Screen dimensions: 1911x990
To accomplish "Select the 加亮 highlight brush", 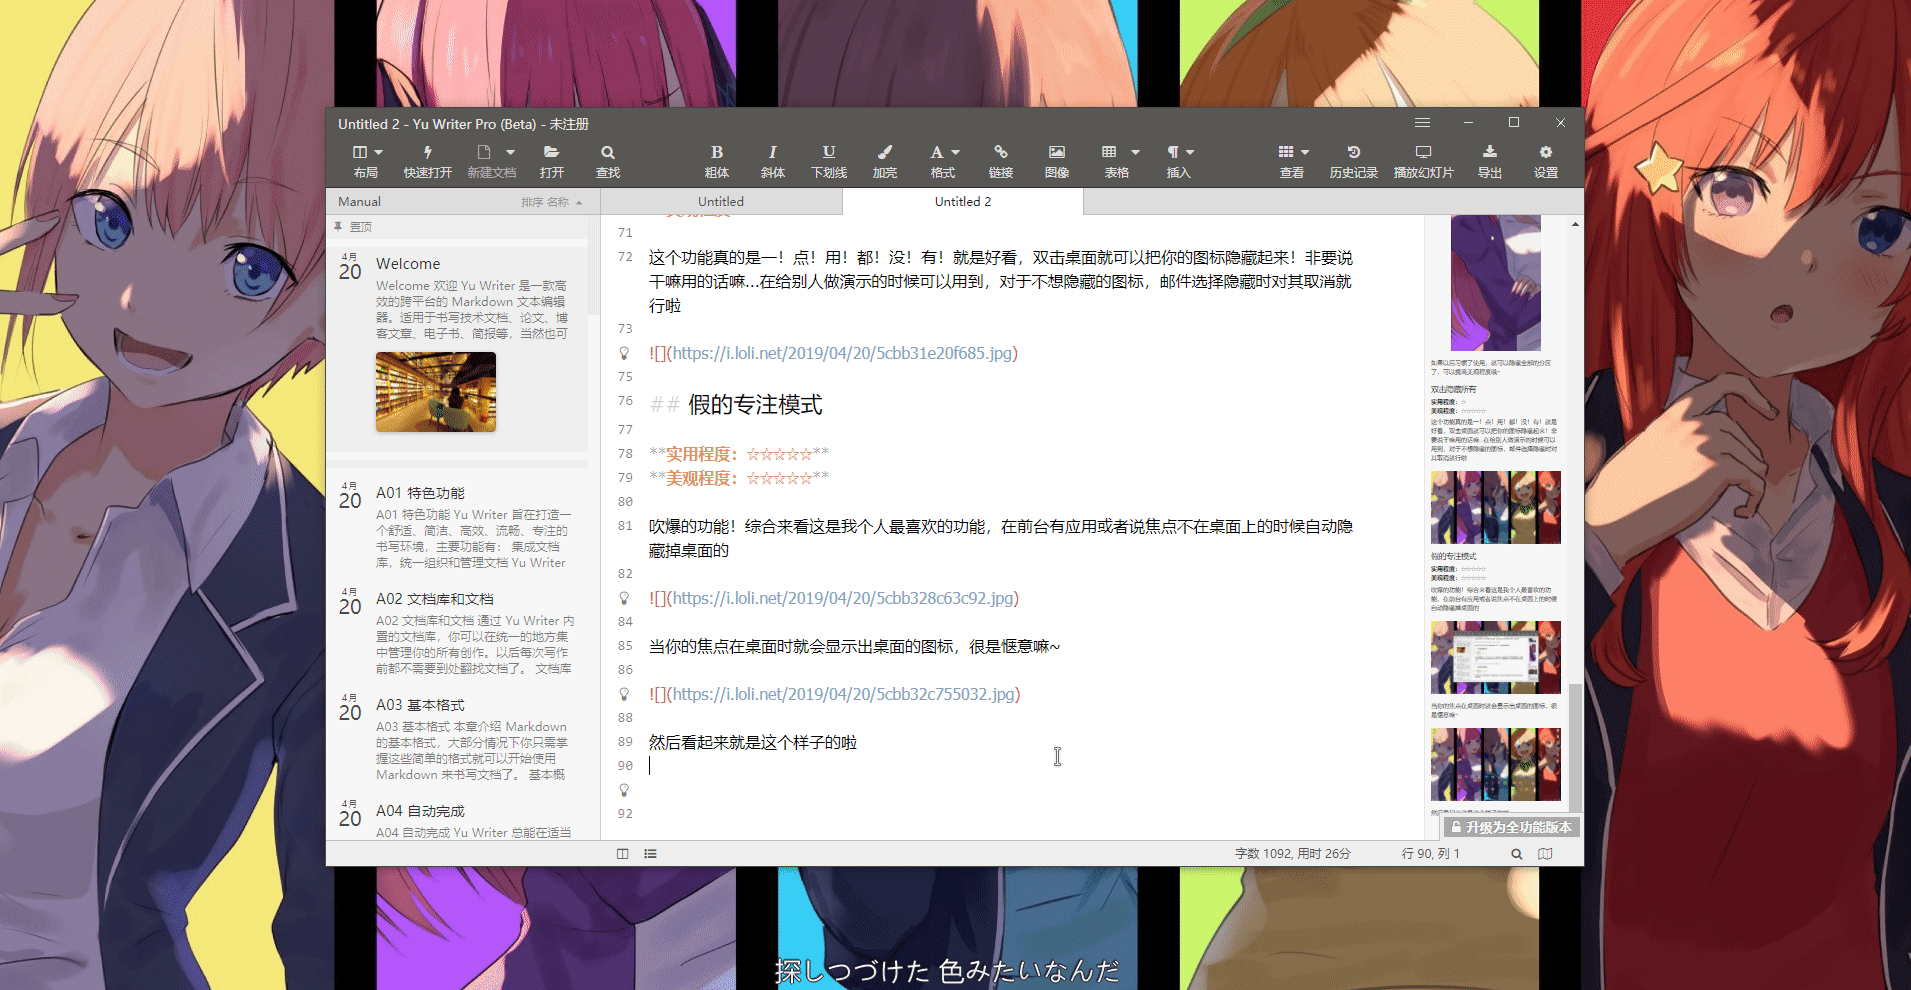I will click(885, 161).
